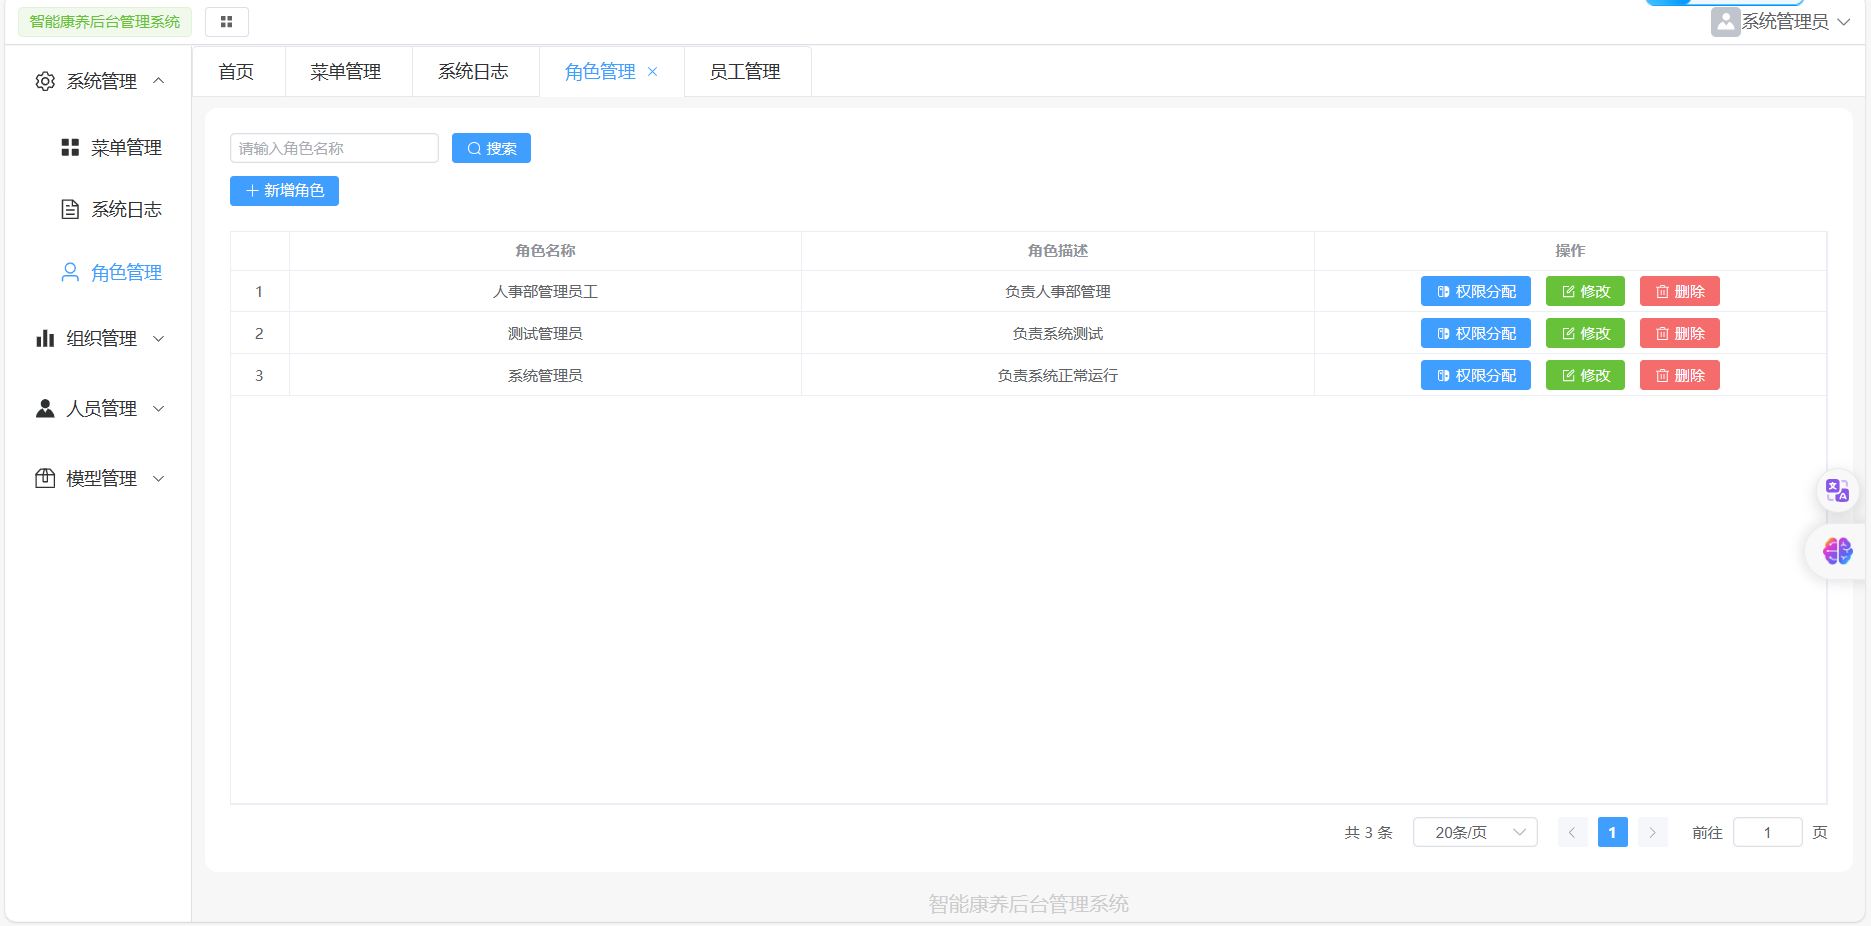This screenshot has height=926, width=1871.
Task: Click the 人事部管理员工 role name cell
Action: tap(545, 291)
